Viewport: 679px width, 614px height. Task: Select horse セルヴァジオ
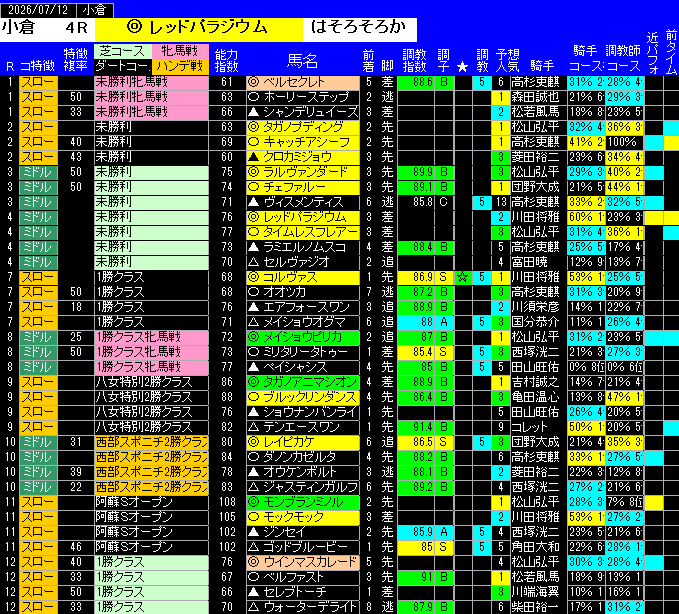coord(303,262)
